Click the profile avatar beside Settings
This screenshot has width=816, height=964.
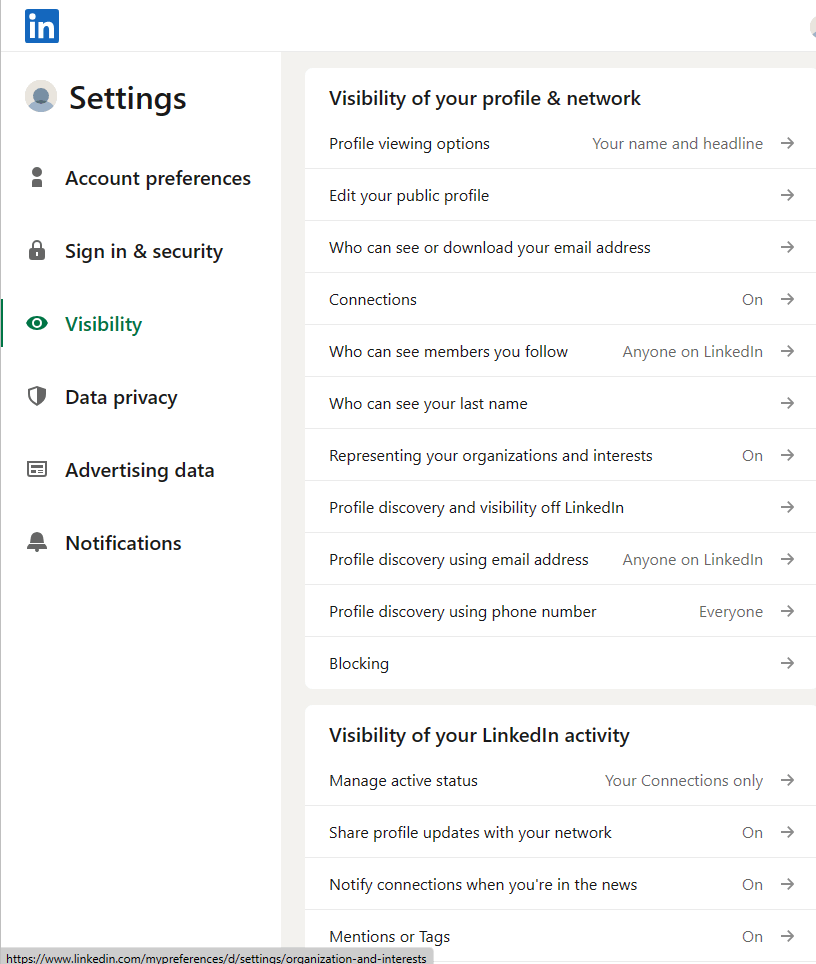[x=41, y=97]
